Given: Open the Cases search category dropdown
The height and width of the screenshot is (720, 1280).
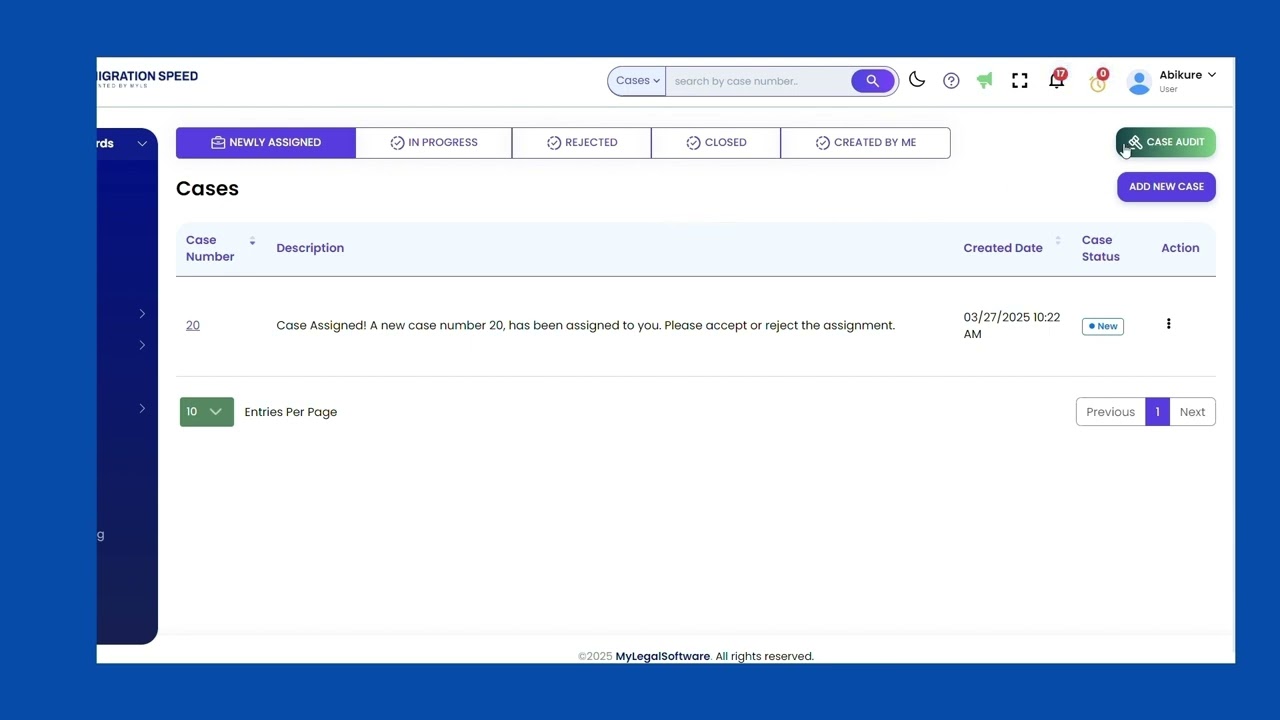Looking at the screenshot, I should click(637, 81).
